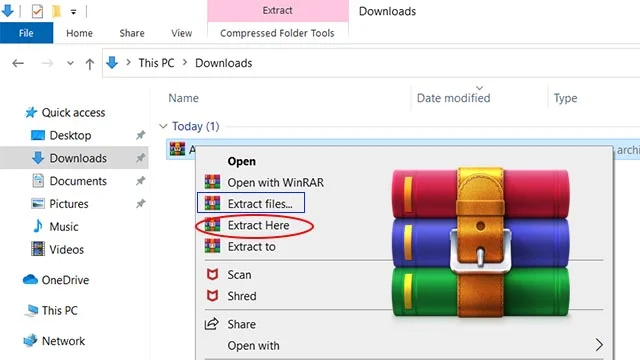Sort by Name column header

(x=184, y=98)
